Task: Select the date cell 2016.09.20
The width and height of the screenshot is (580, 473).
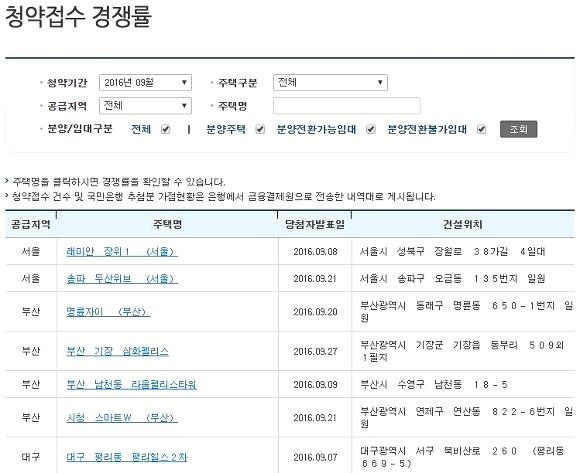Action: tap(315, 312)
